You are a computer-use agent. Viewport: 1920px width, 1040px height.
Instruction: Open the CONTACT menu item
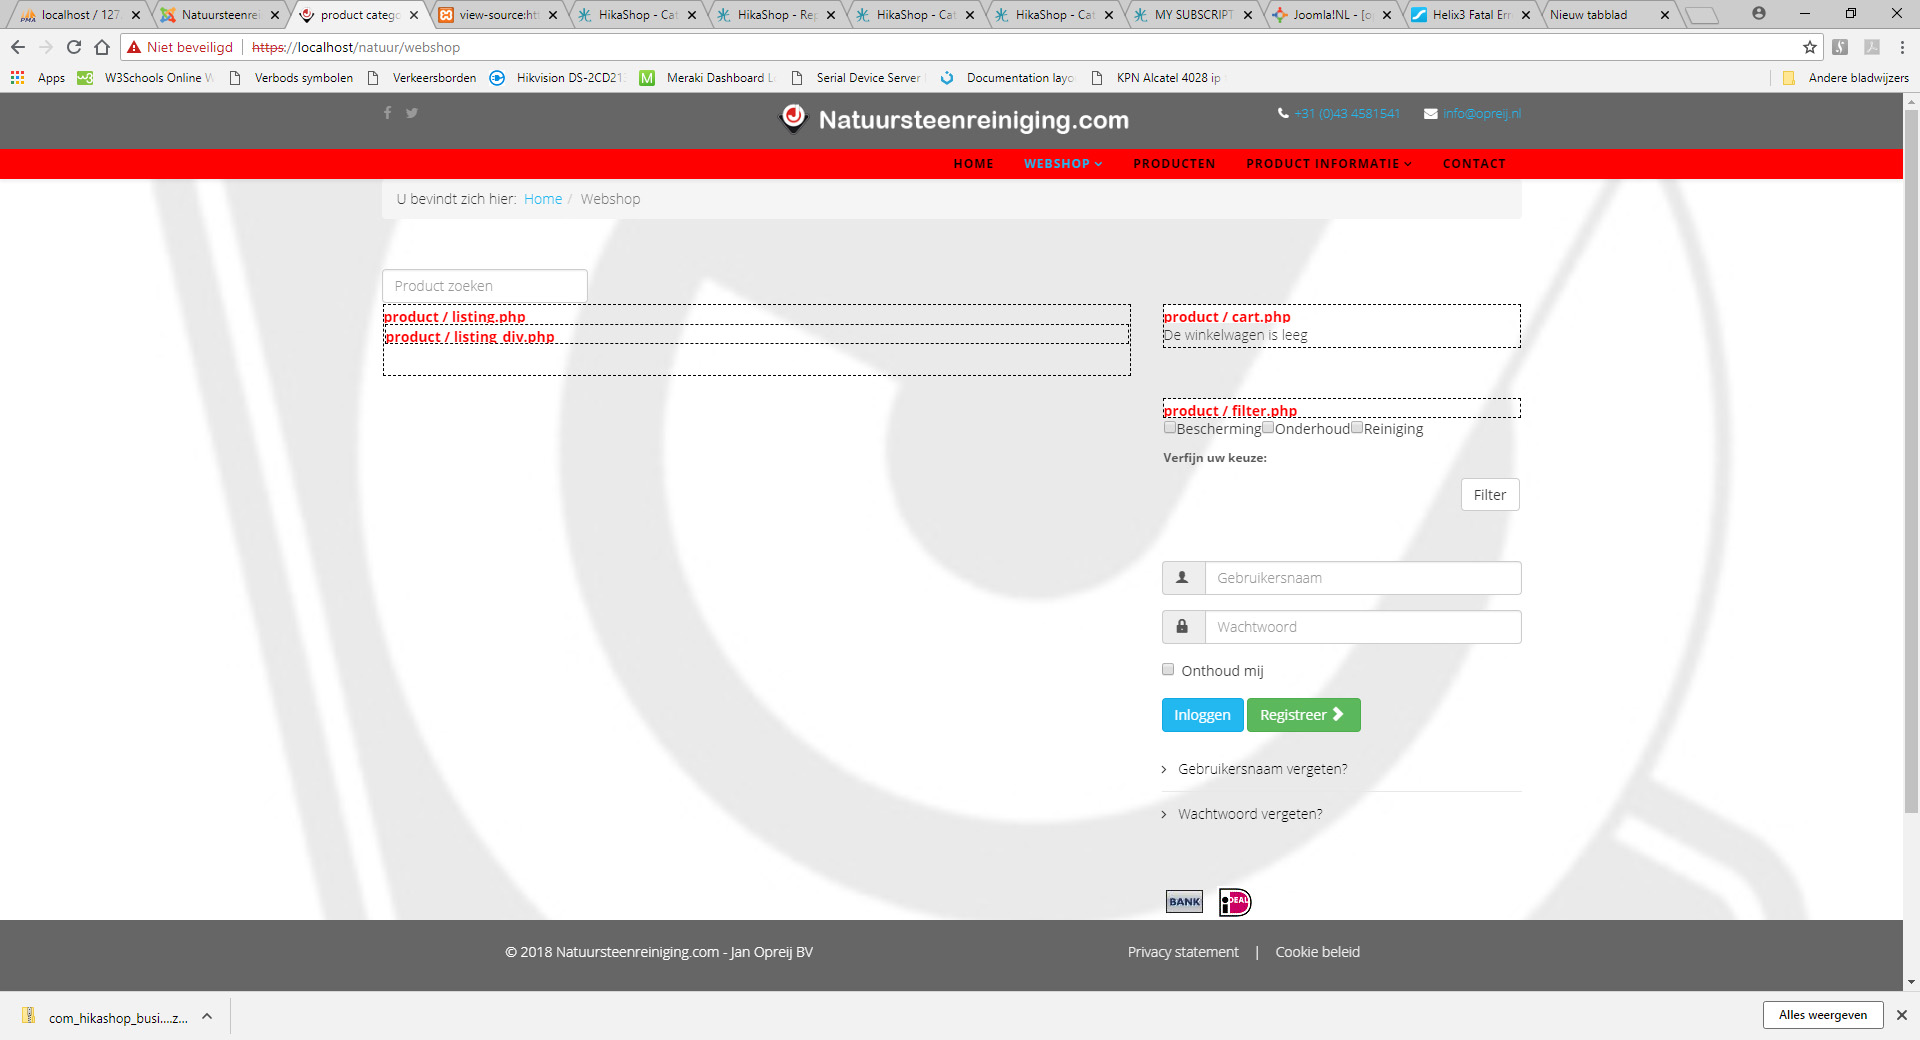click(x=1474, y=164)
